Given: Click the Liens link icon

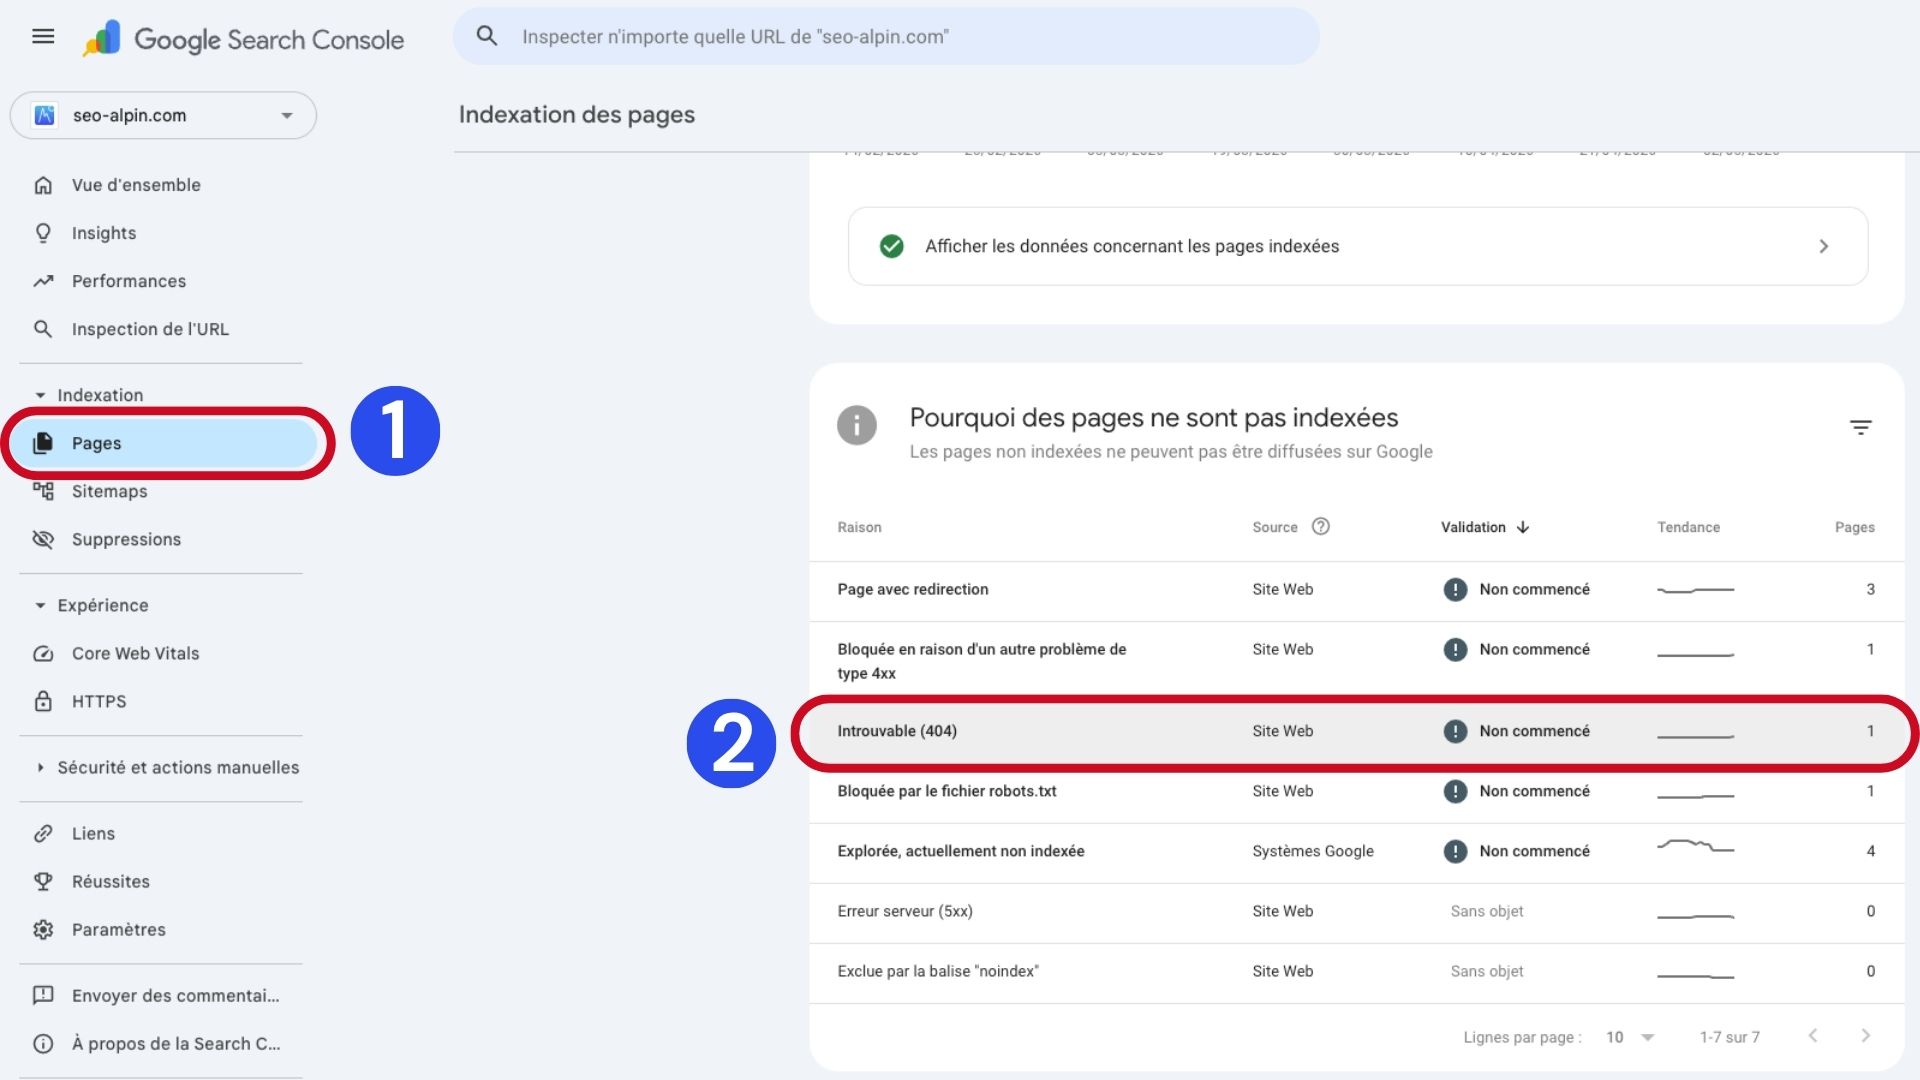Looking at the screenshot, I should click(43, 833).
